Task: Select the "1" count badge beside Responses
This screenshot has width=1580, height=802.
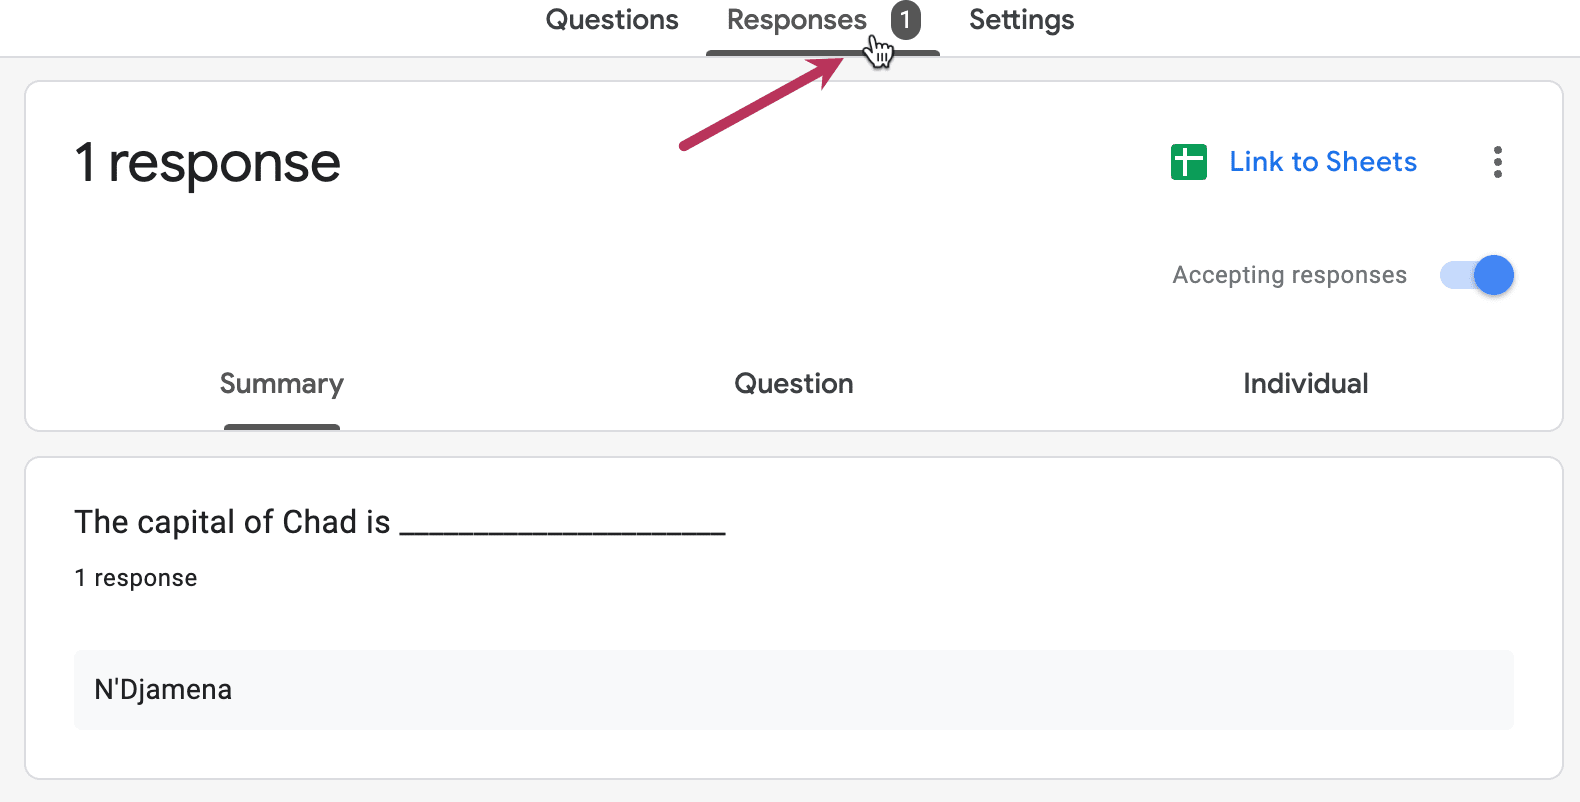Action: pos(906,19)
